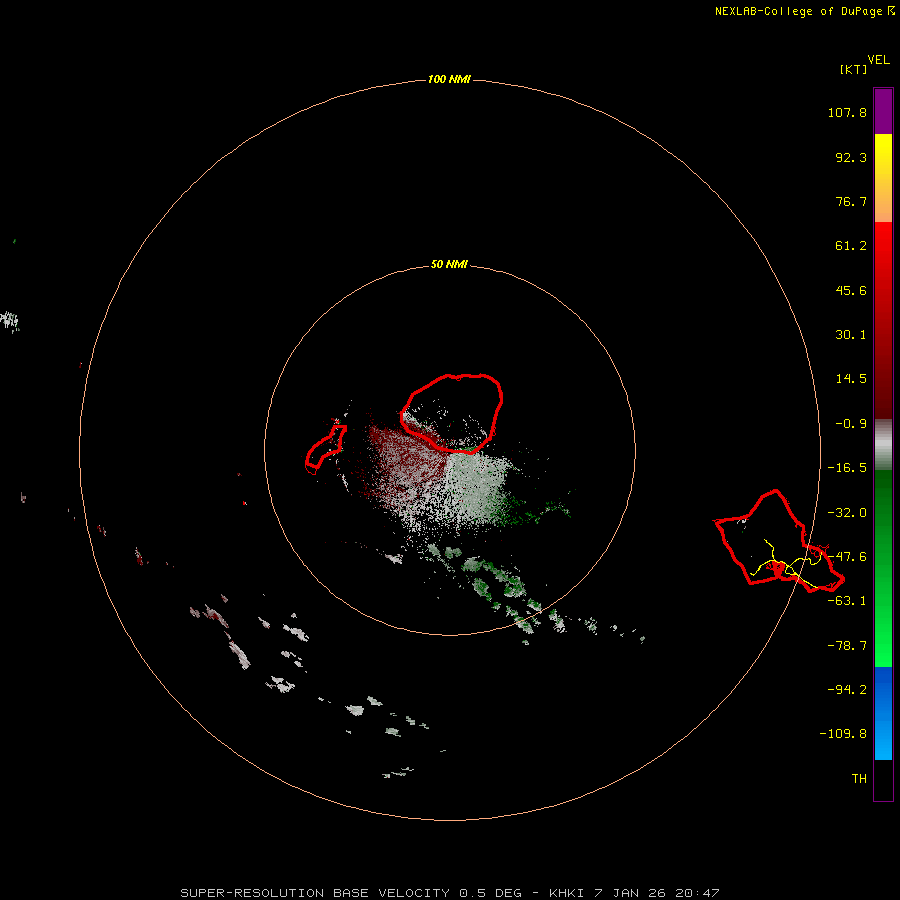This screenshot has width=900, height=900.
Task: Click the -16.5 velocity scale value
Action: point(847,468)
